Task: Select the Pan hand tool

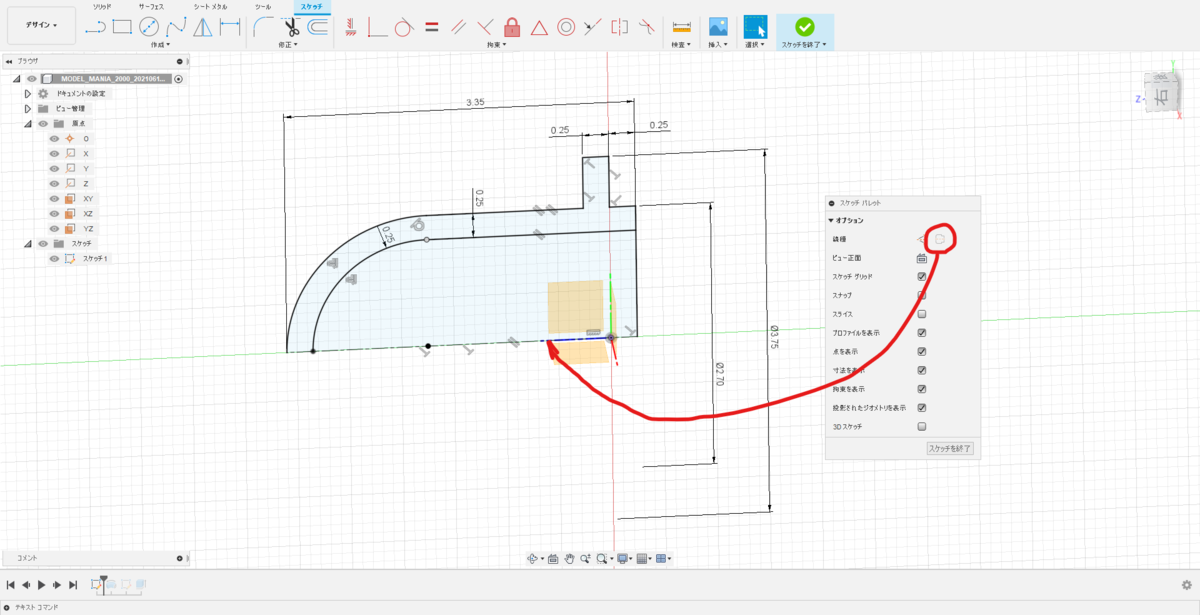Action: 569,558
